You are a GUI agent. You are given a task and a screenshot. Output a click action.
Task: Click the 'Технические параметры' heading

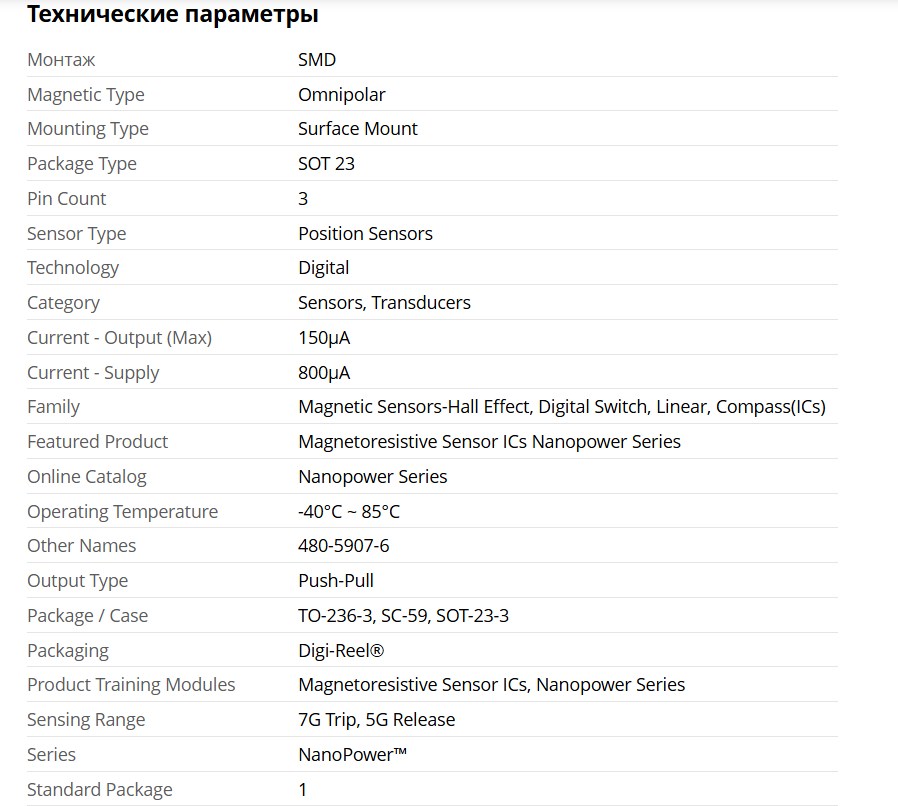[x=172, y=15]
